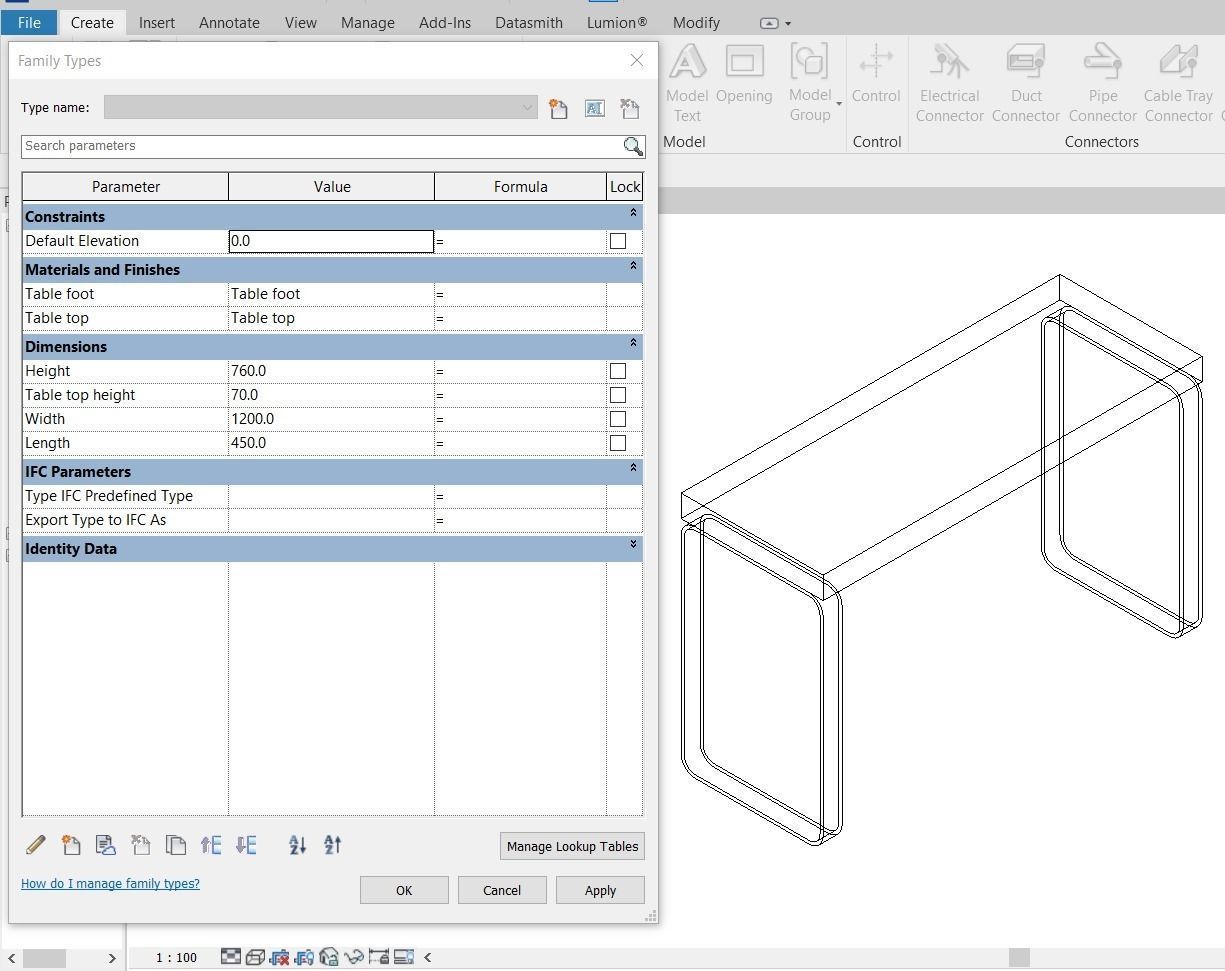Click the 1 : 100 view scale
The height and width of the screenshot is (971, 1225).
click(177, 958)
